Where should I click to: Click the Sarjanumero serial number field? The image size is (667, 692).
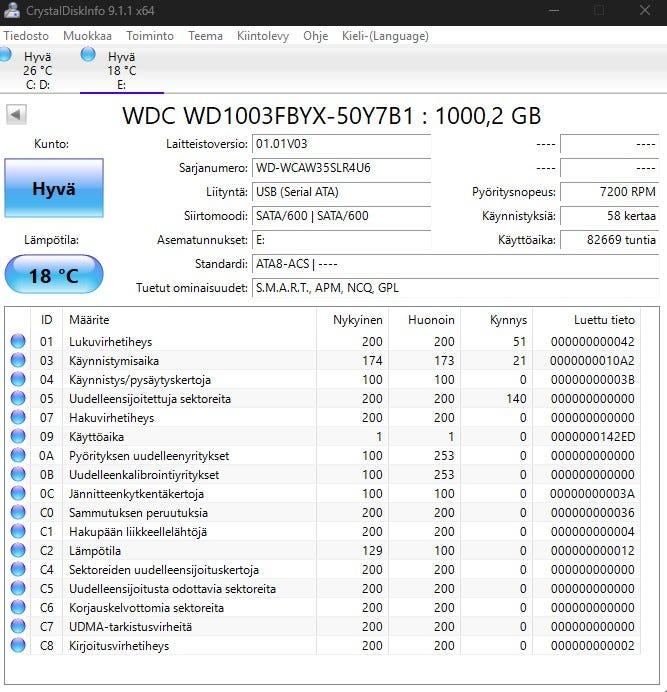pyautogui.click(x=340, y=168)
